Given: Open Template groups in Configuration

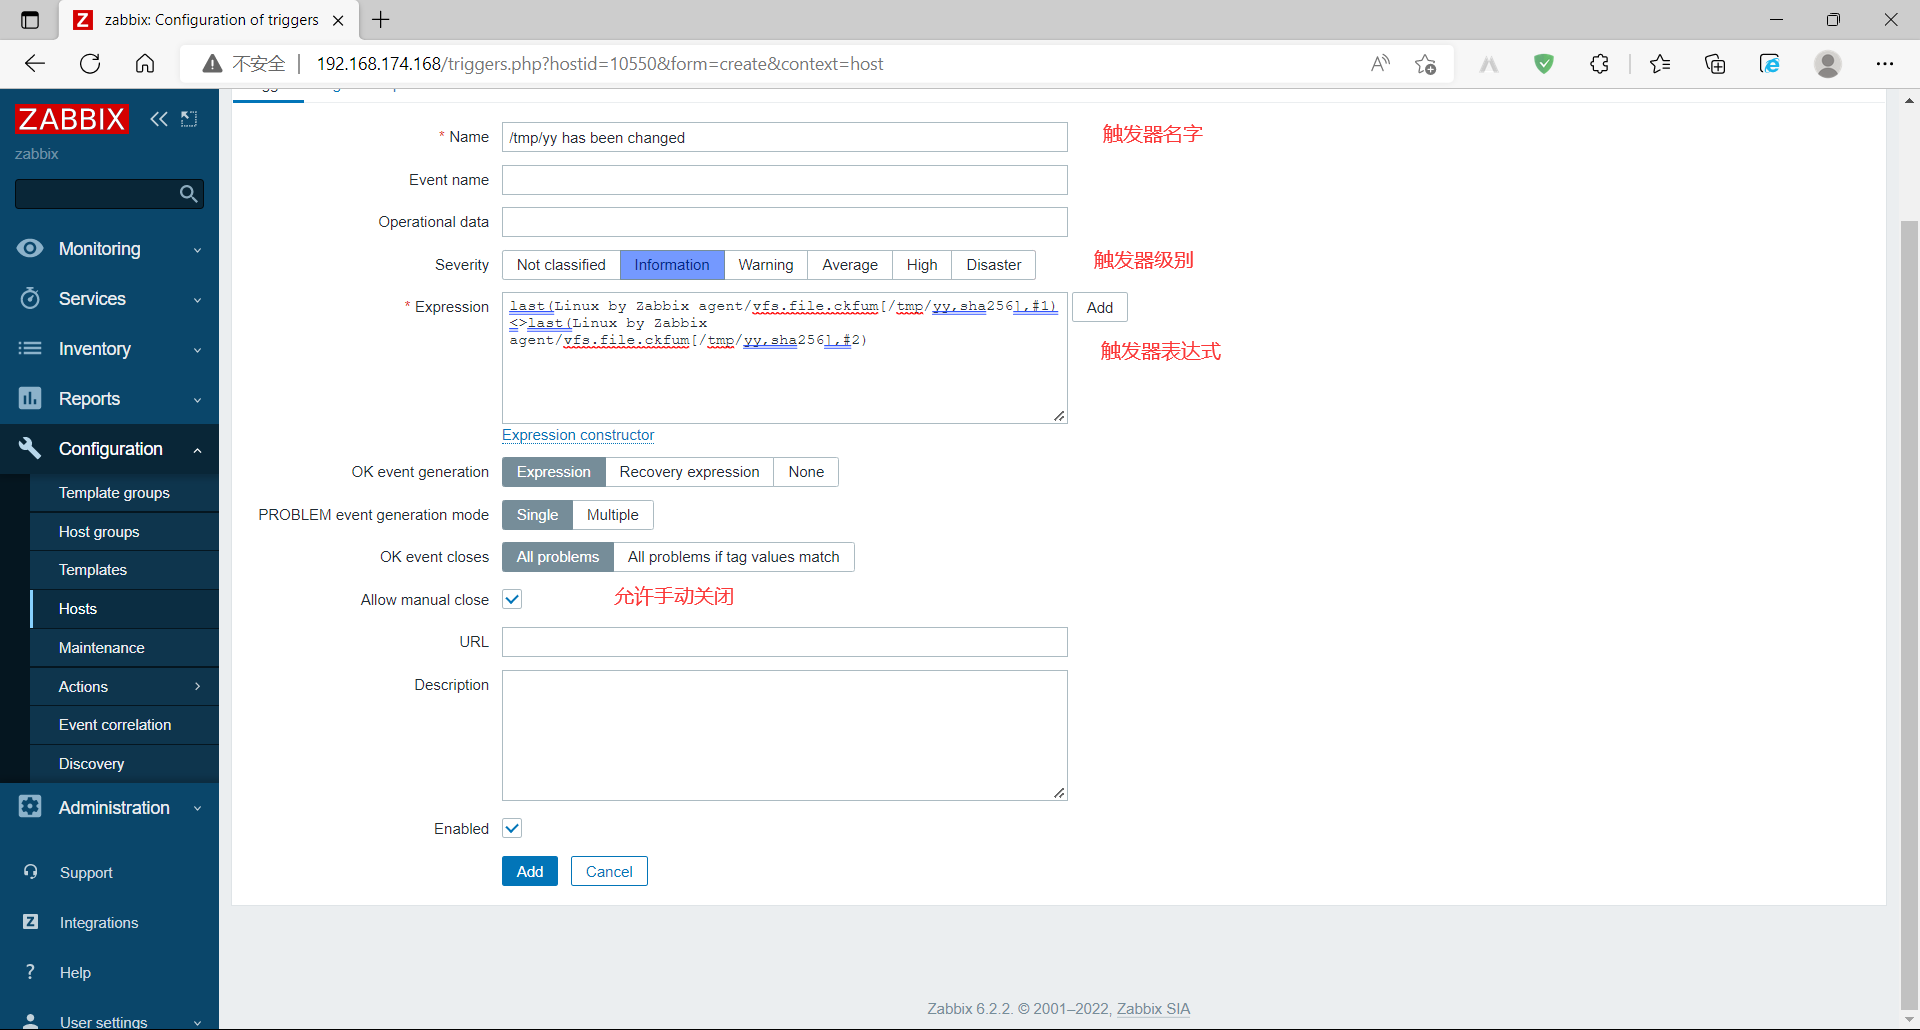Looking at the screenshot, I should coord(114,493).
